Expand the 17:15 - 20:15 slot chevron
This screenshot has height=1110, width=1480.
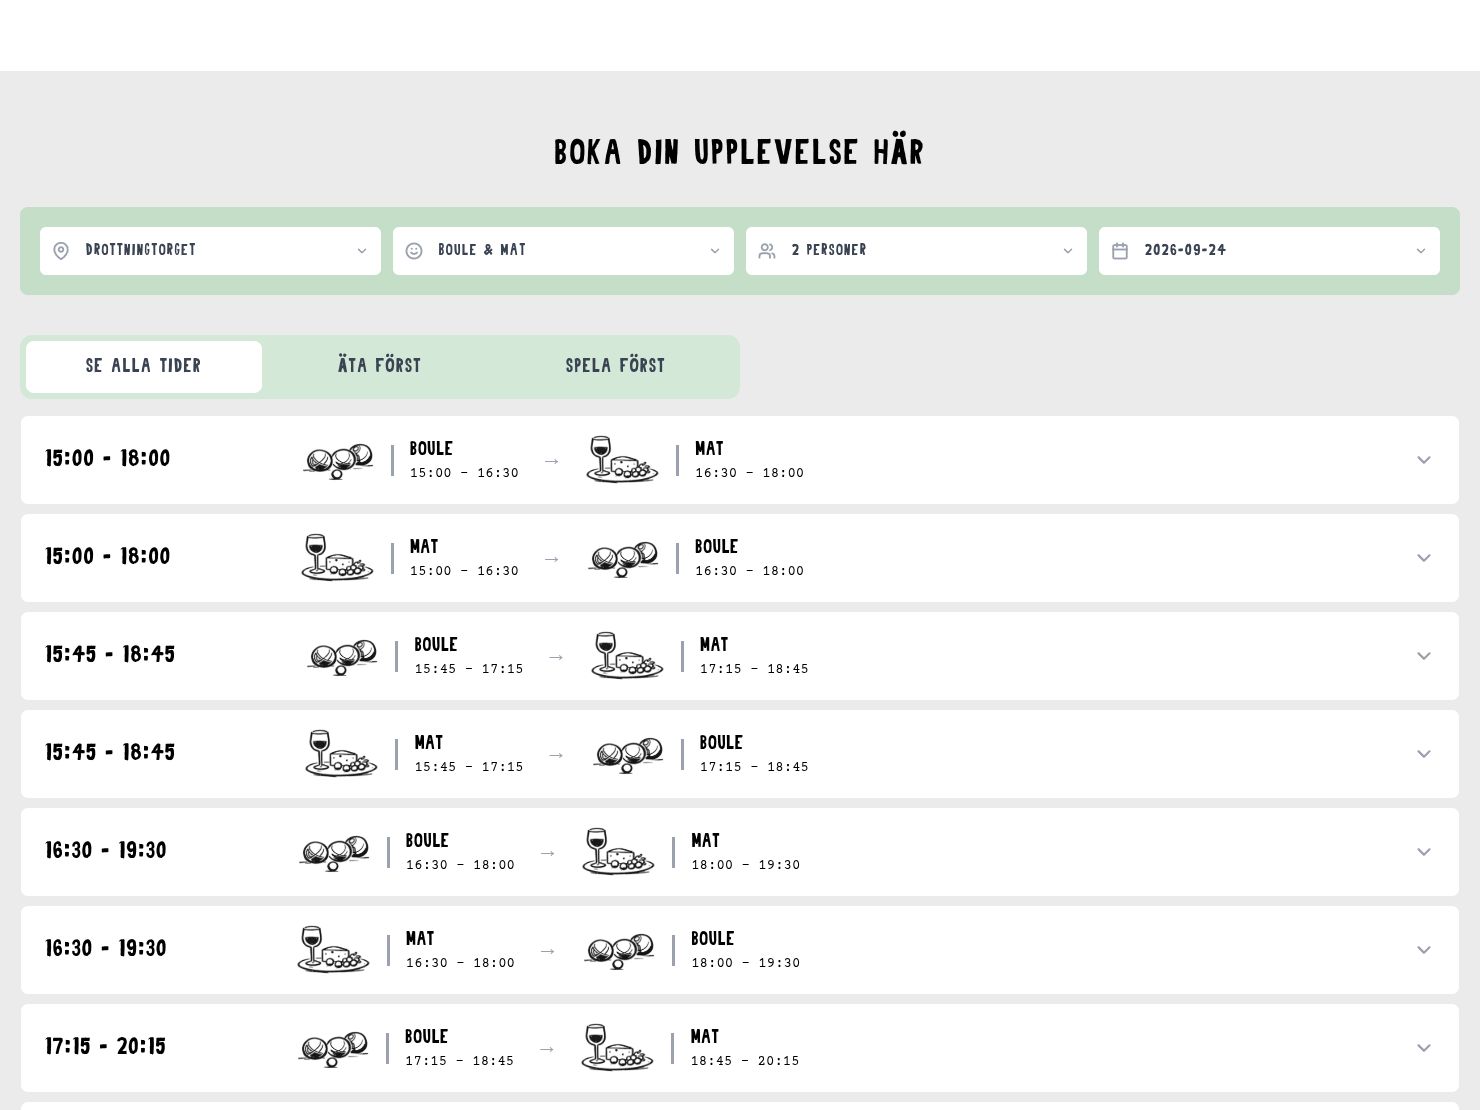click(x=1424, y=1048)
